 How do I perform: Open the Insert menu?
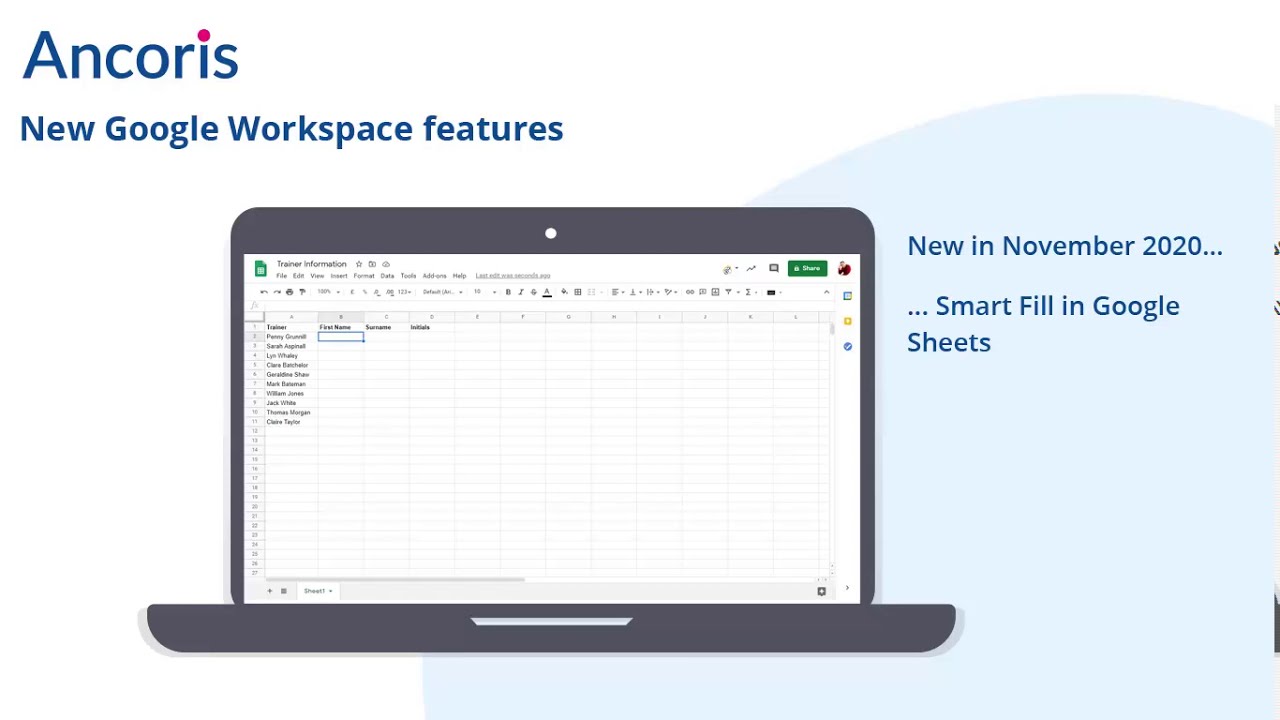click(339, 276)
